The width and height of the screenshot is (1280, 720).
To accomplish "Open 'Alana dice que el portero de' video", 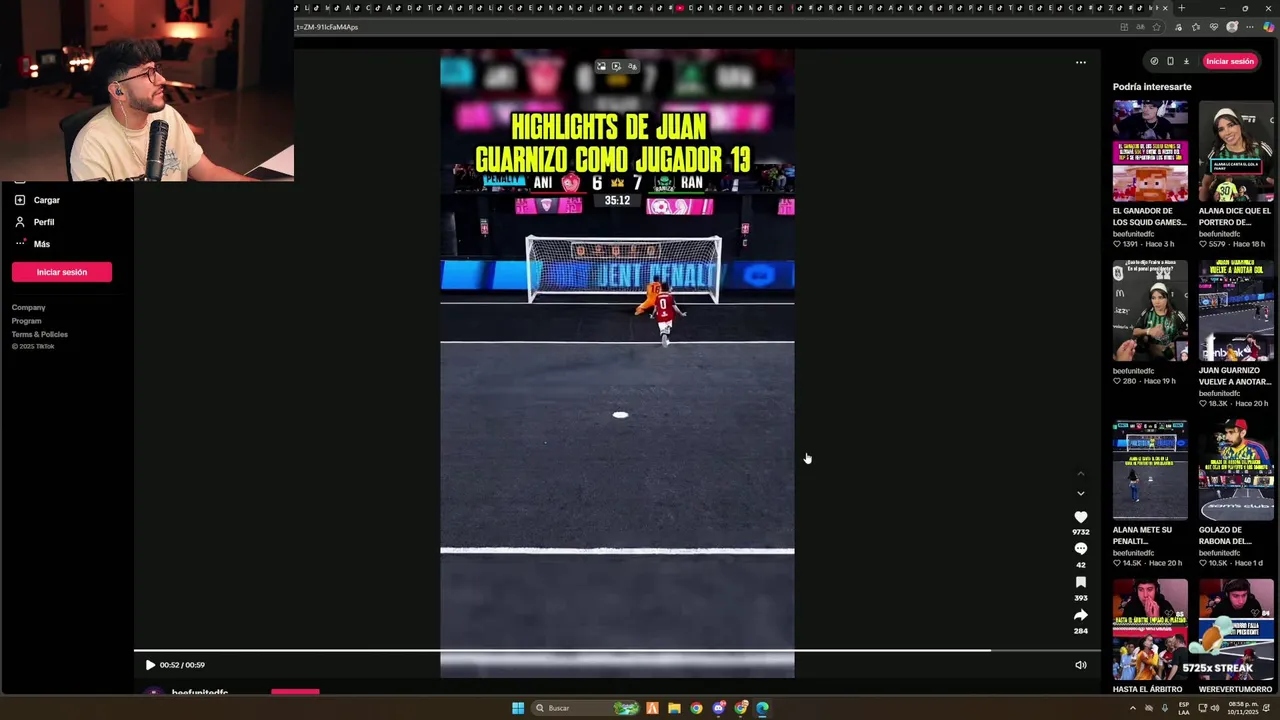I will 1236,151.
